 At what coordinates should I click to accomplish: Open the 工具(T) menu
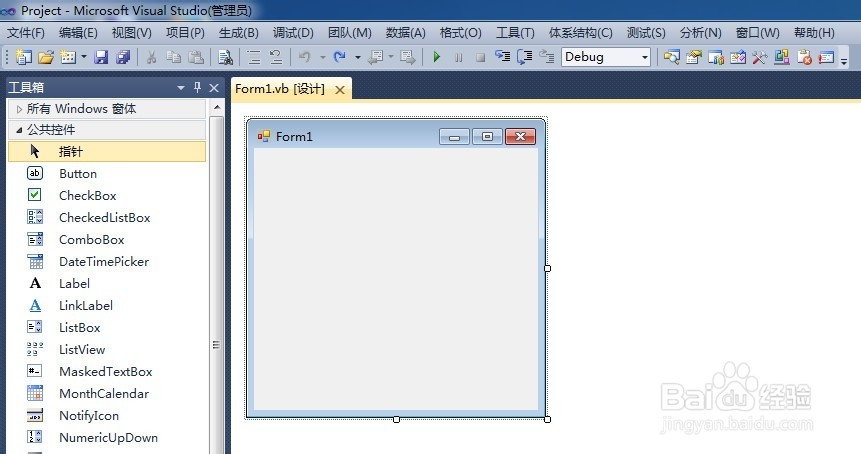click(515, 33)
